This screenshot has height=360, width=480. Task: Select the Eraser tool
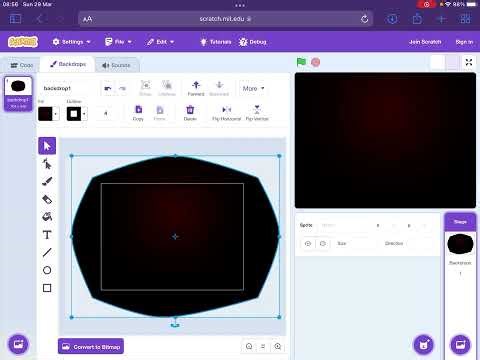click(47, 199)
